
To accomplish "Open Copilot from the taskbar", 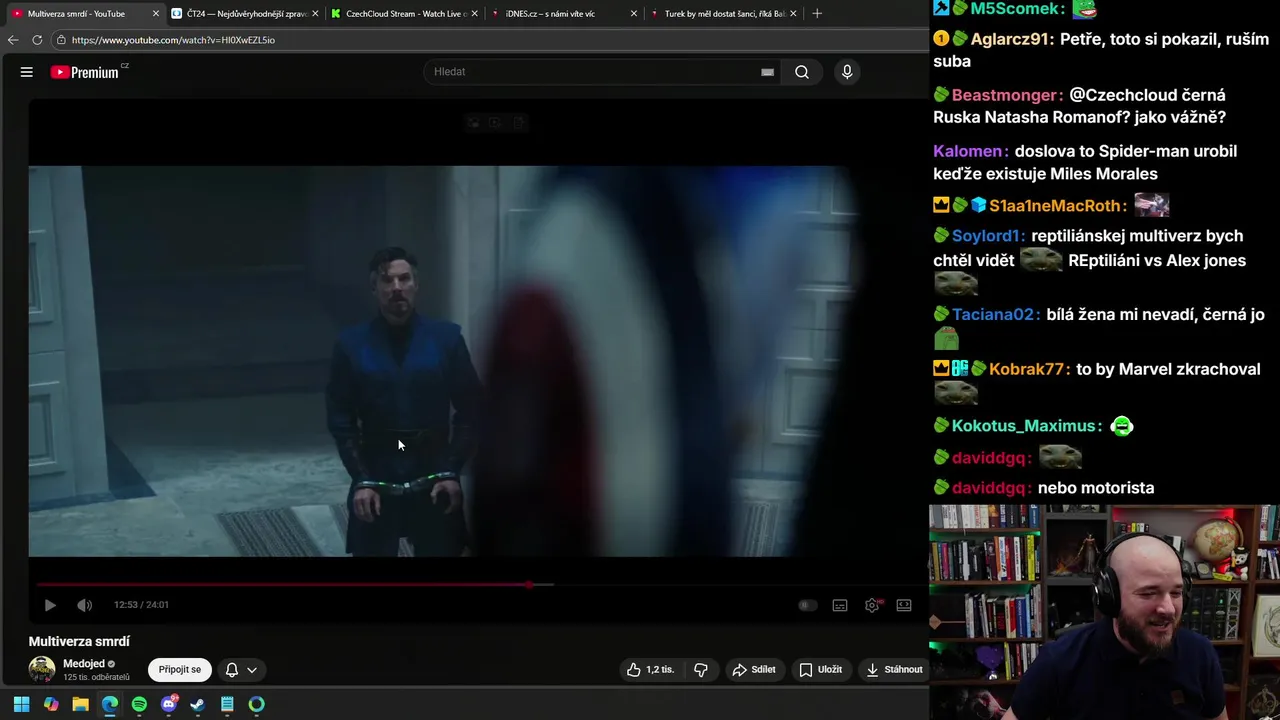I will 51,704.
